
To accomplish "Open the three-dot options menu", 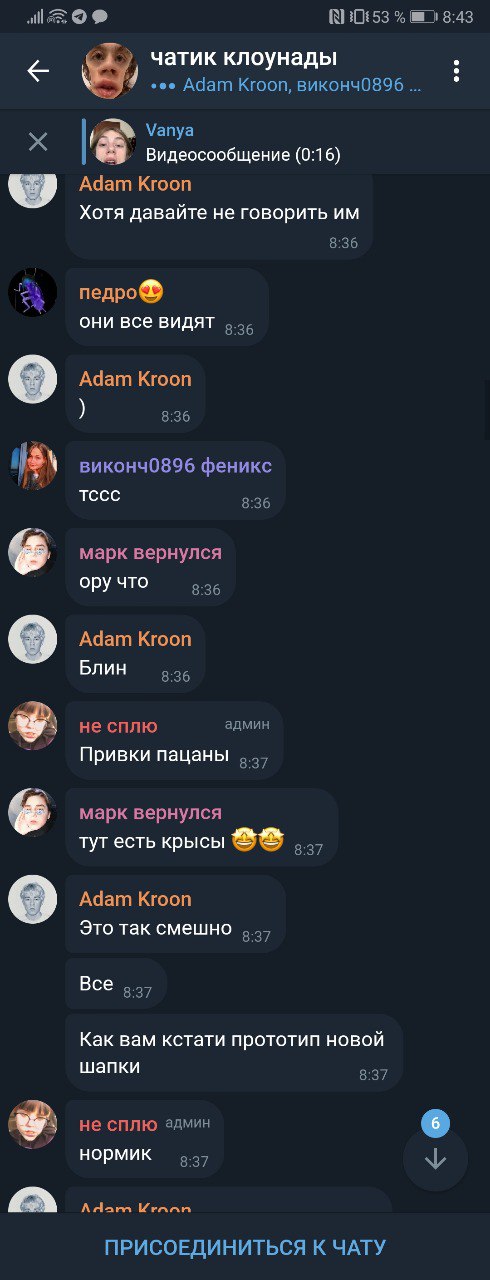I will pos(456,71).
